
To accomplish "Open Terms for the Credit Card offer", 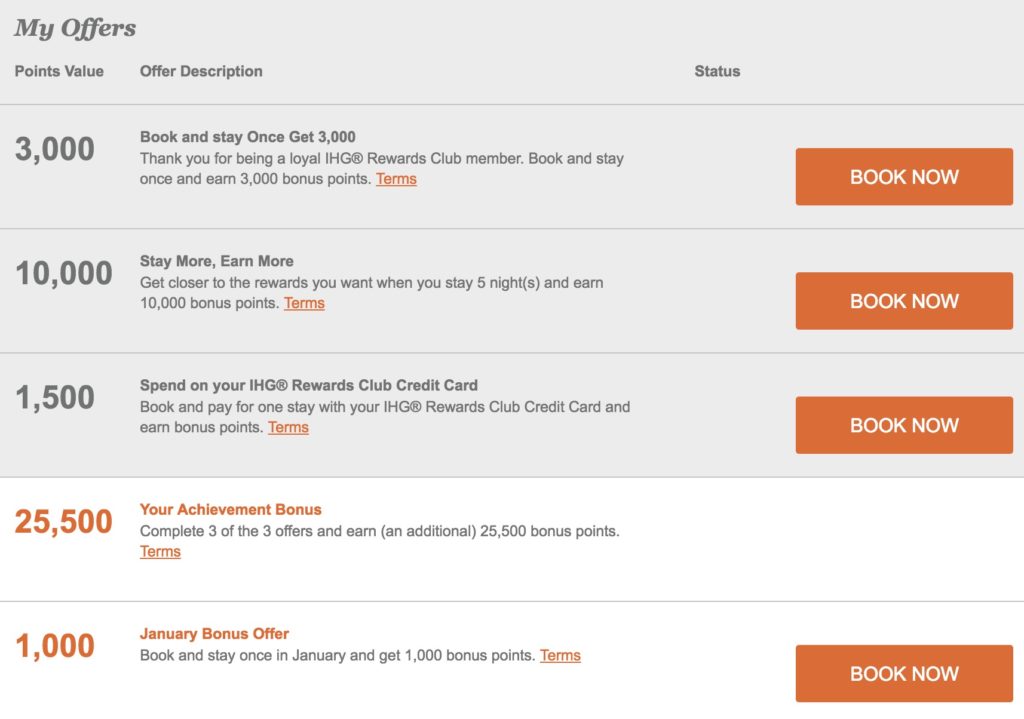I will point(288,427).
